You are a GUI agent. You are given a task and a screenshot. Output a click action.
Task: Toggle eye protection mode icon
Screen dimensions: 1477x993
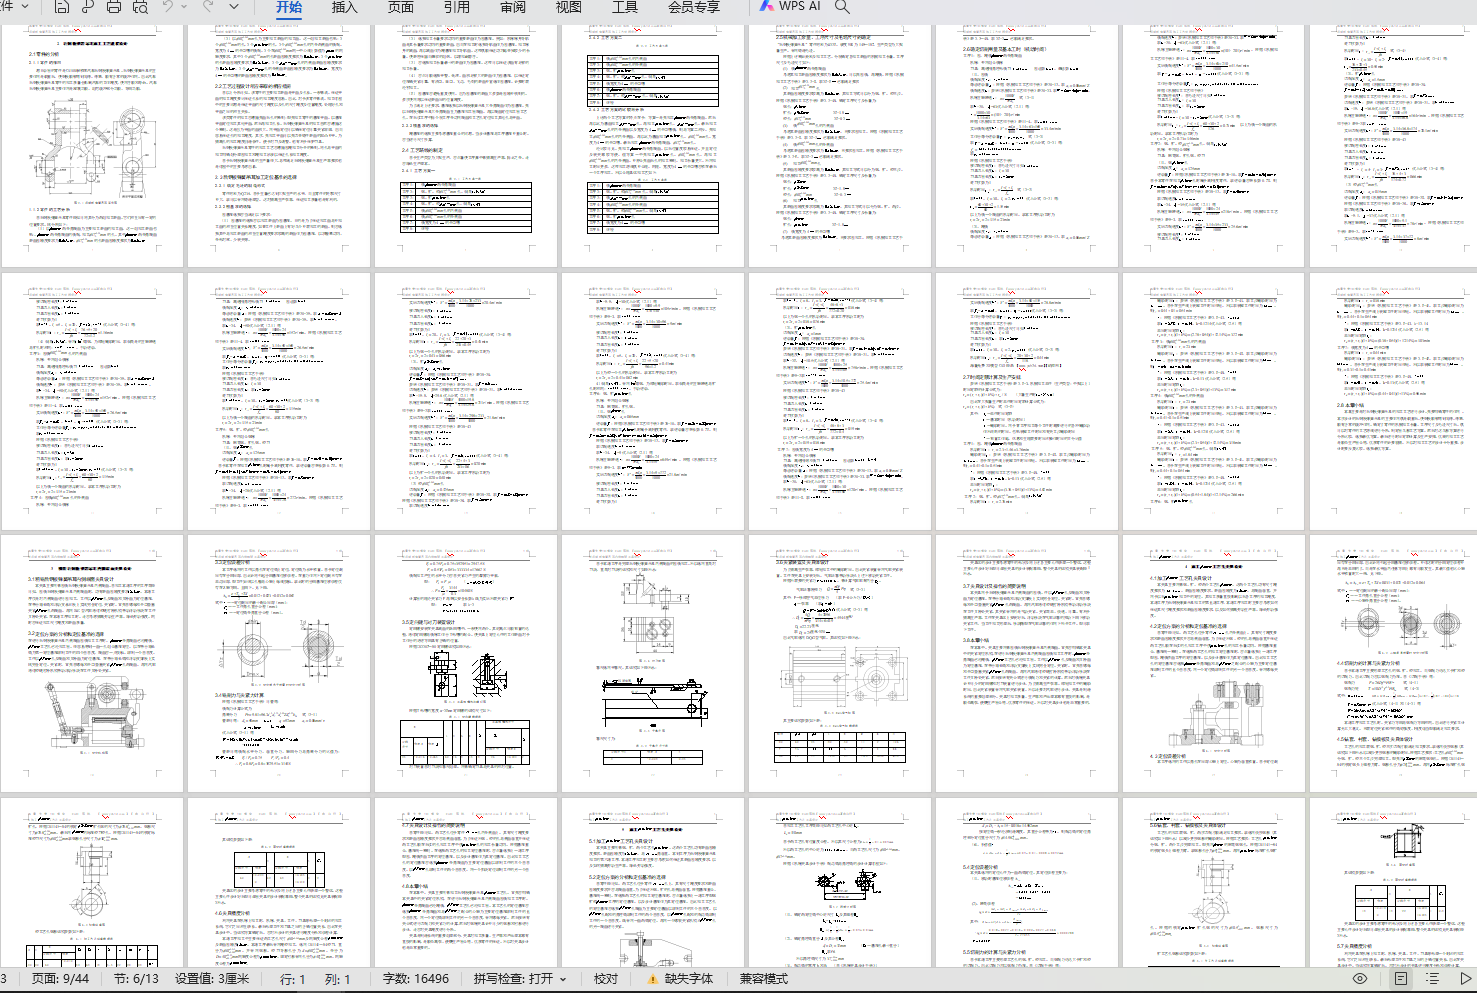click(x=1360, y=979)
